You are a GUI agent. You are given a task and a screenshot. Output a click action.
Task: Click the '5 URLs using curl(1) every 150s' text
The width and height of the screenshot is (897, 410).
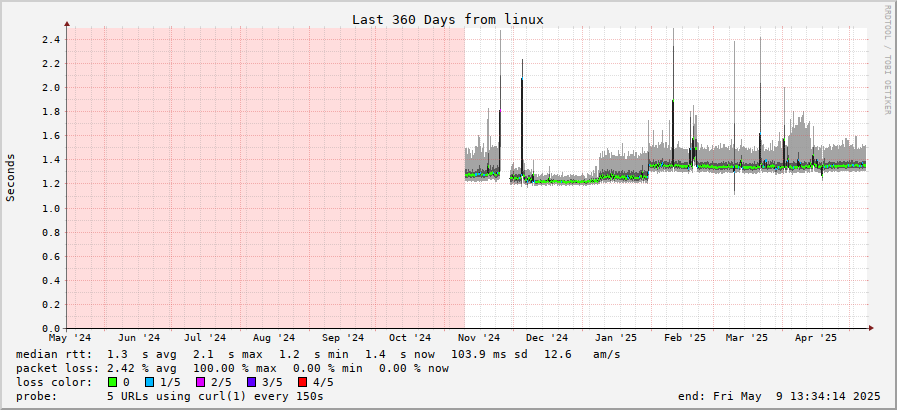tap(216, 396)
